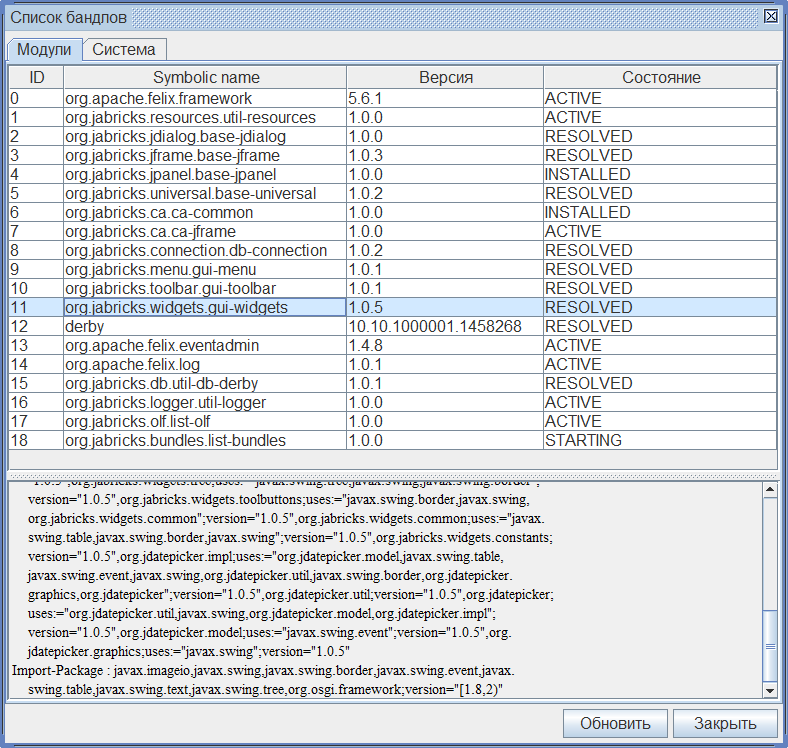This screenshot has height=748, width=788.
Task: Click ACTIVE state of eventadmin row
Action: click(x=660, y=345)
